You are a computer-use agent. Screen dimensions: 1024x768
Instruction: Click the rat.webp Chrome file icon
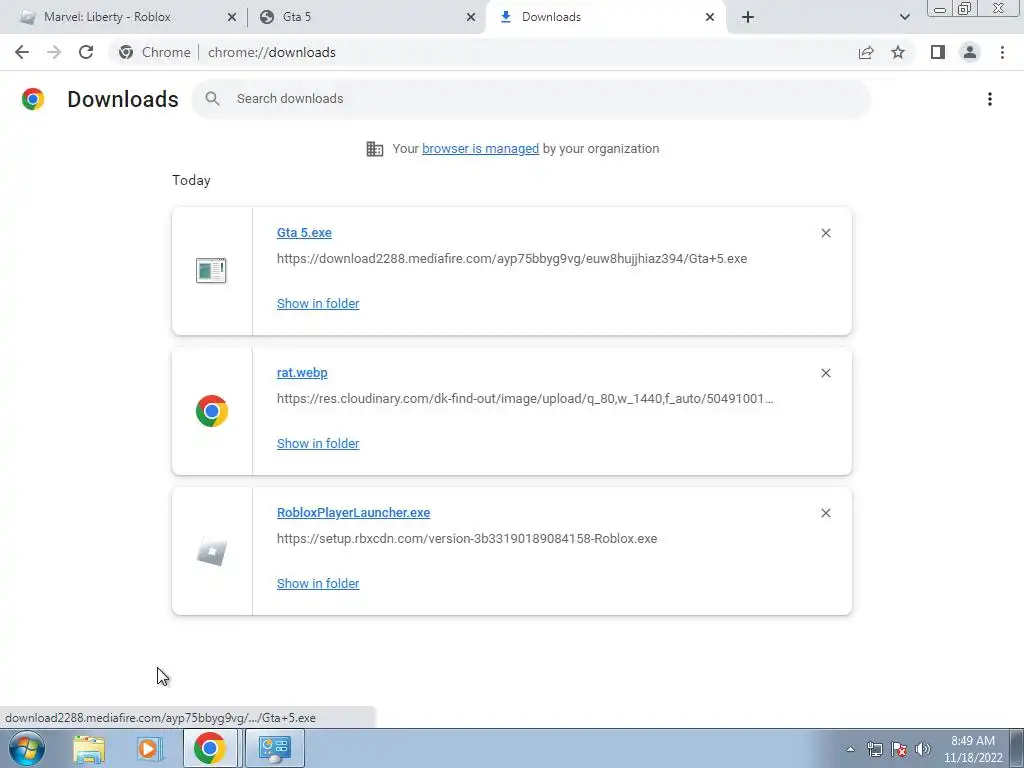pos(212,411)
